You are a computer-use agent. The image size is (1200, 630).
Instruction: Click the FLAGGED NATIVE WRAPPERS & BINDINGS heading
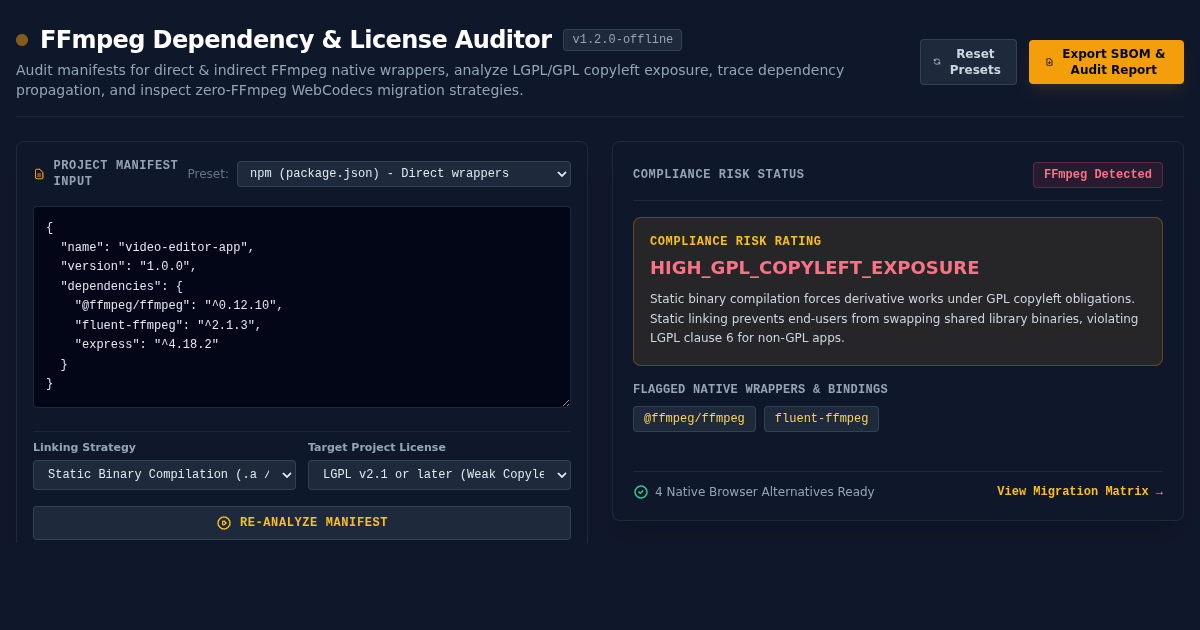[x=760, y=390]
